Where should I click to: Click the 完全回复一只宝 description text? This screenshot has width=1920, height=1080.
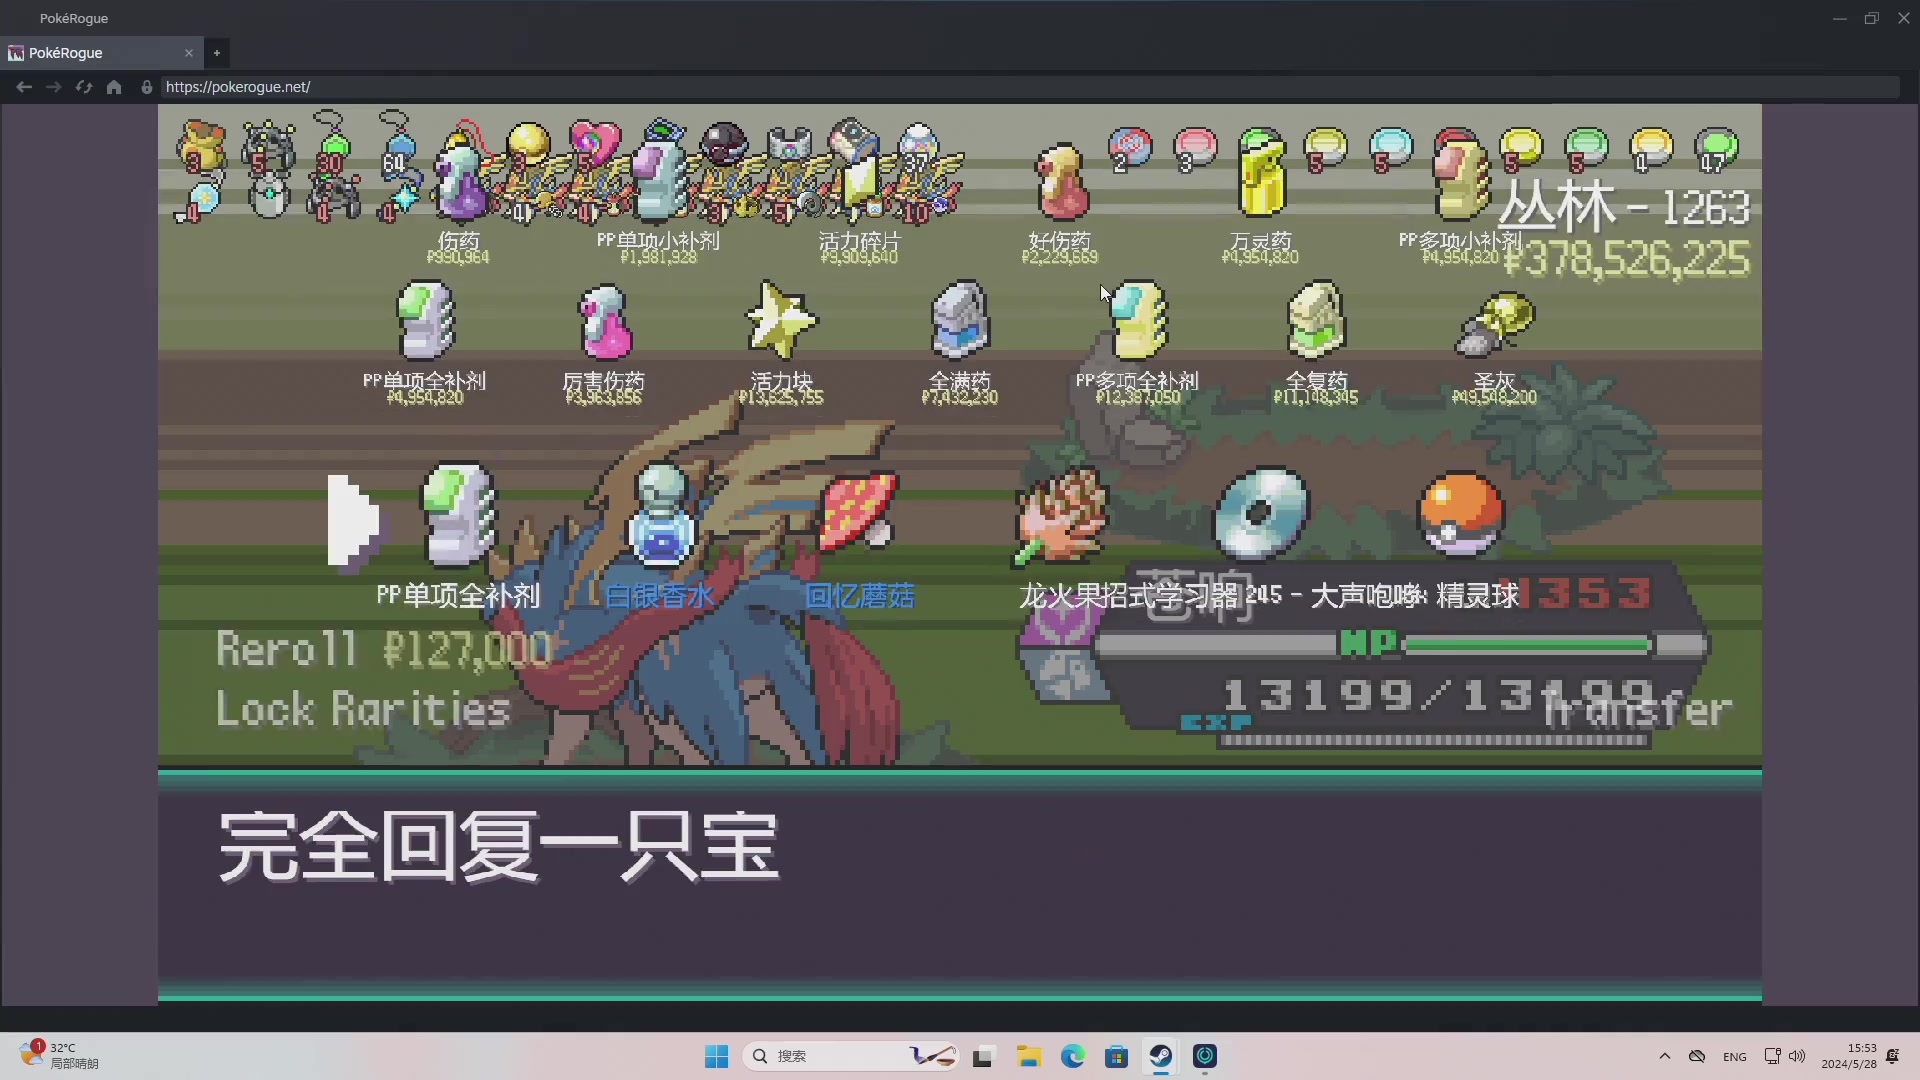pos(498,847)
